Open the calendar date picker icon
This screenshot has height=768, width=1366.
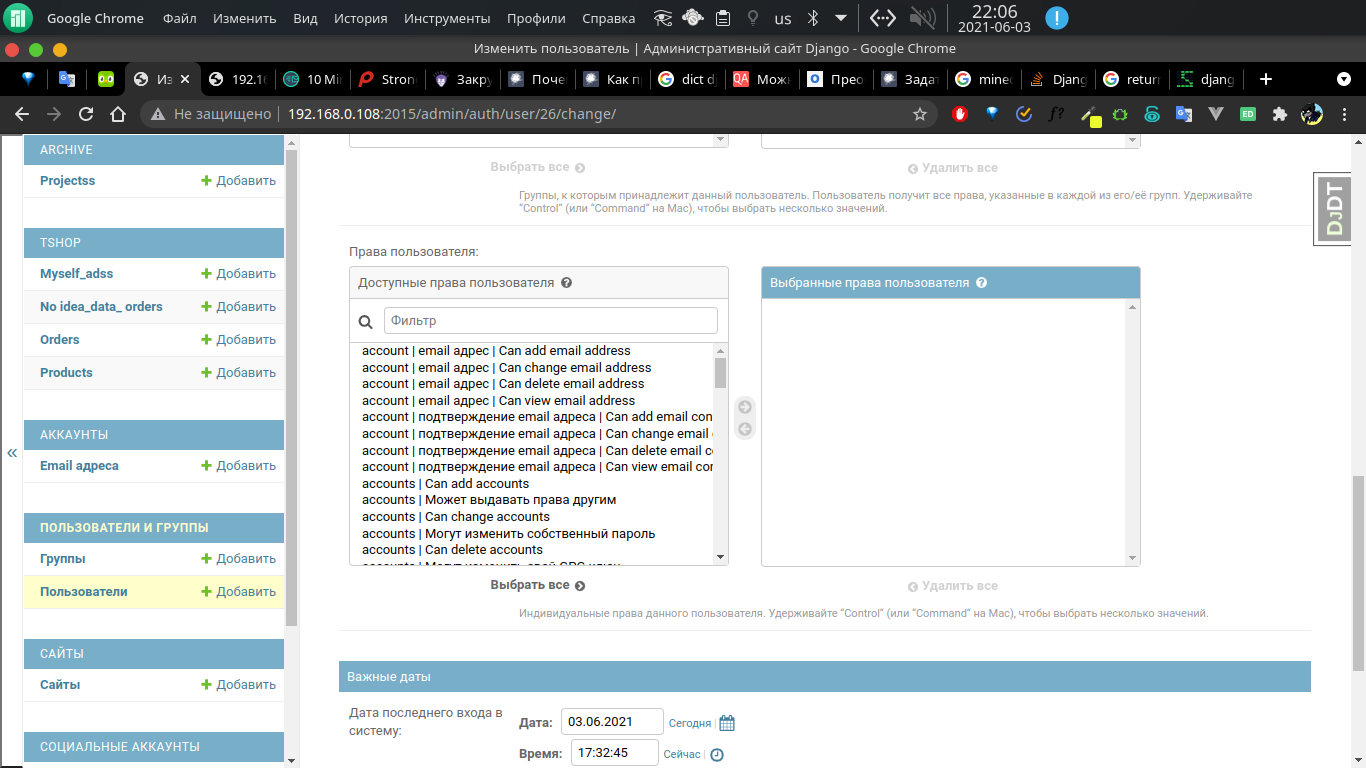point(727,723)
